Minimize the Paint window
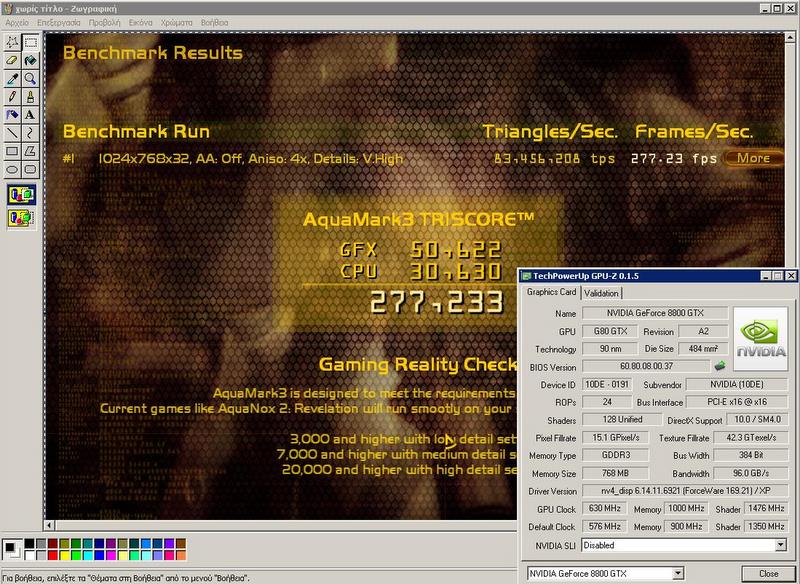The width and height of the screenshot is (800, 584). tap(765, 9)
